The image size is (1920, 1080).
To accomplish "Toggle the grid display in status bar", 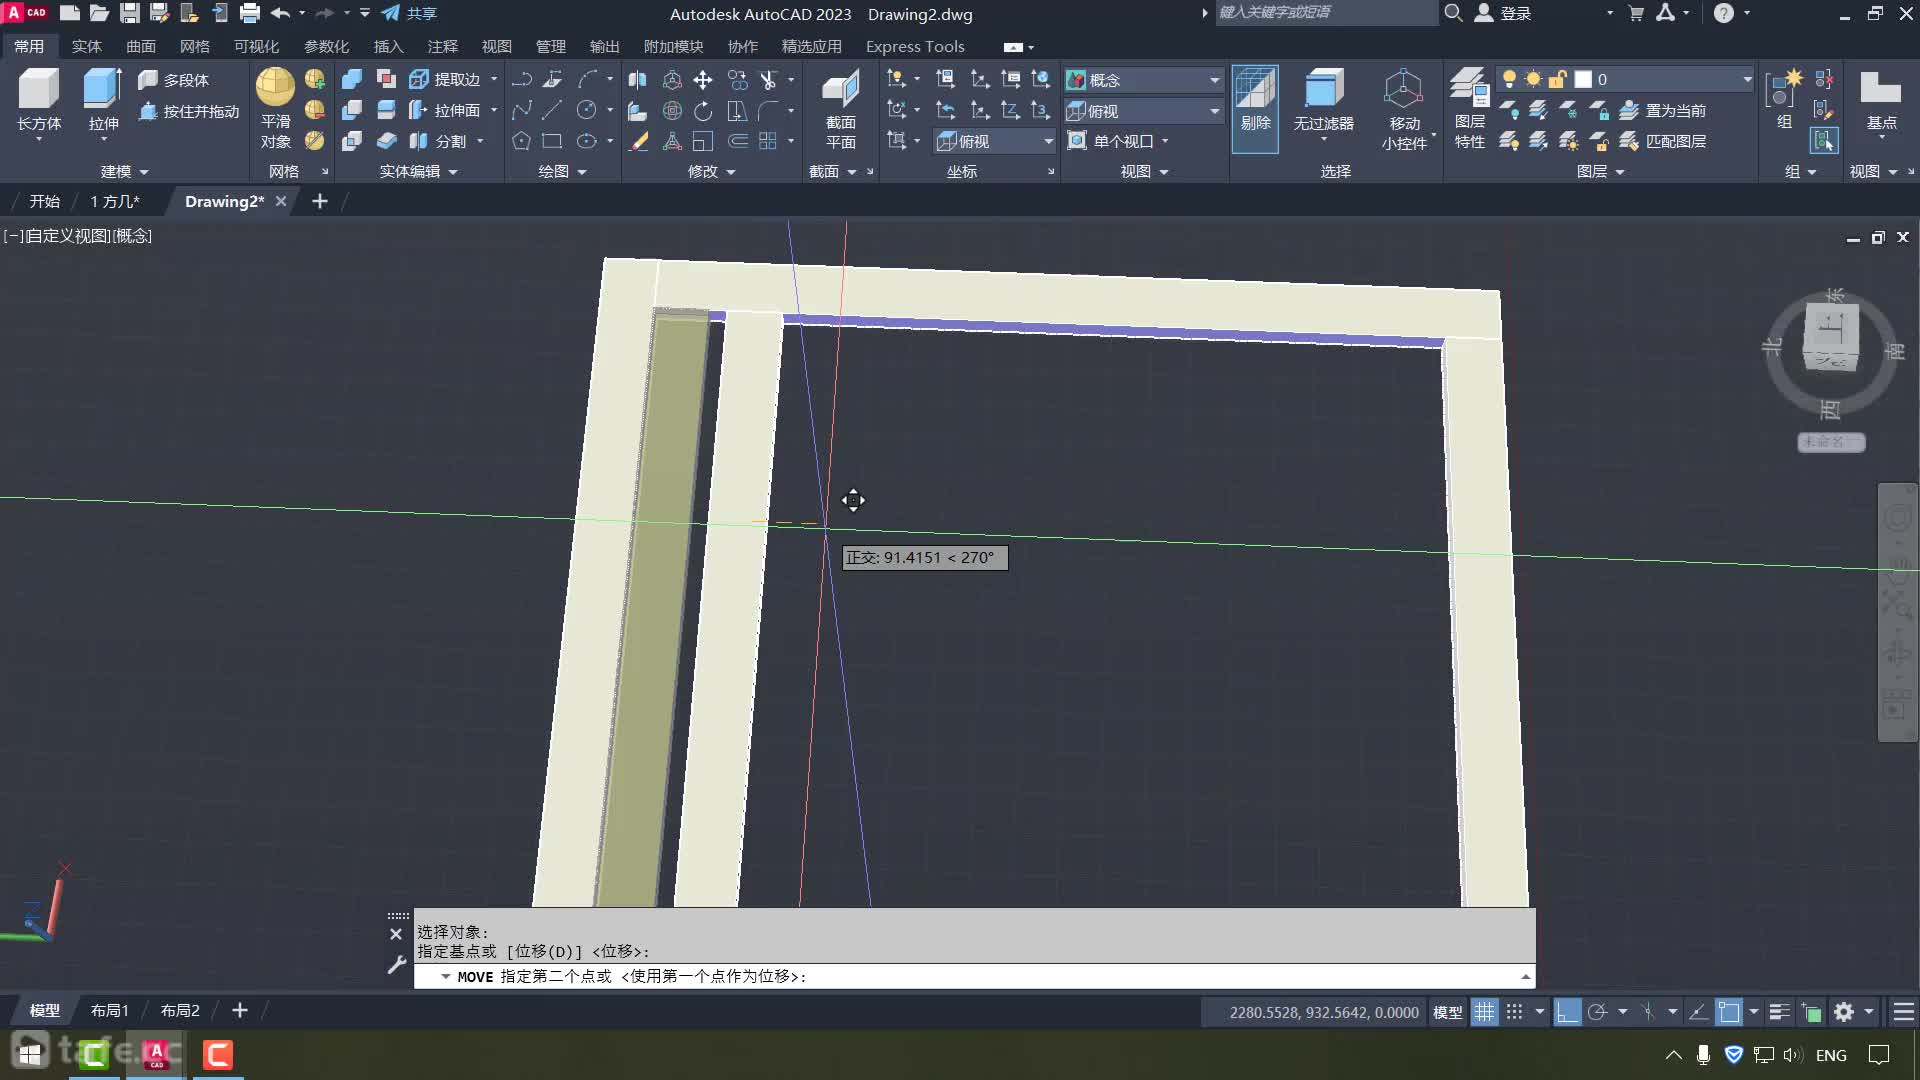I will tap(1484, 1012).
